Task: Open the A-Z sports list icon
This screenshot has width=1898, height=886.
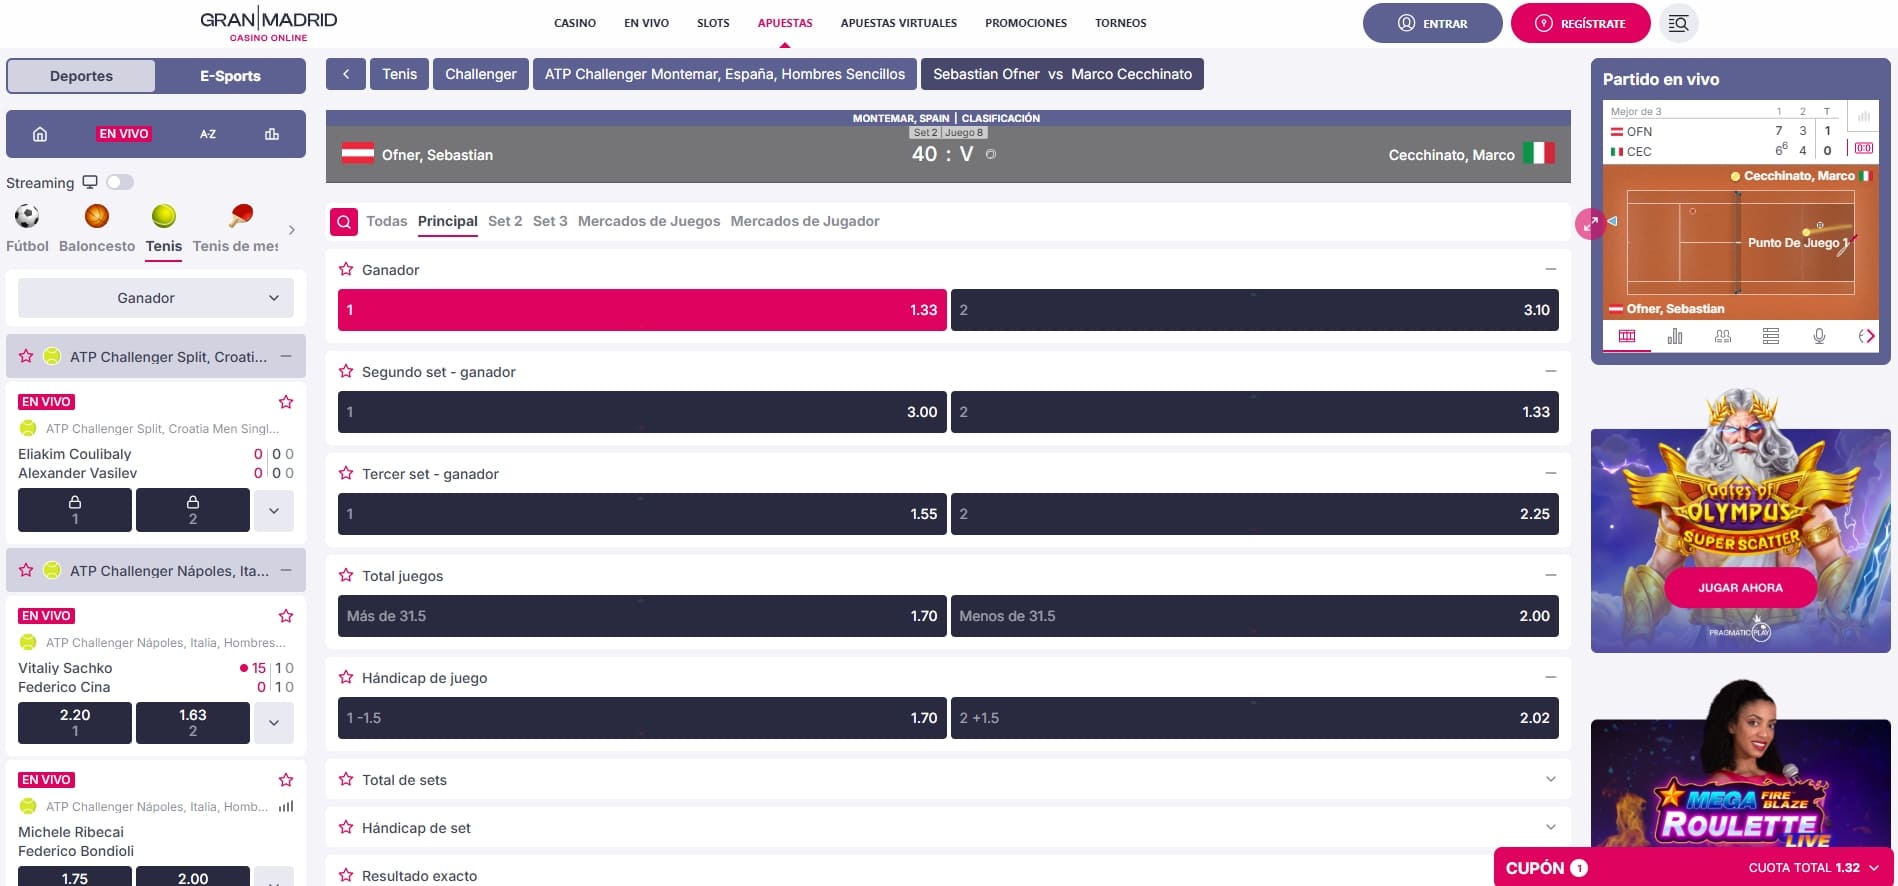Action: (x=208, y=134)
